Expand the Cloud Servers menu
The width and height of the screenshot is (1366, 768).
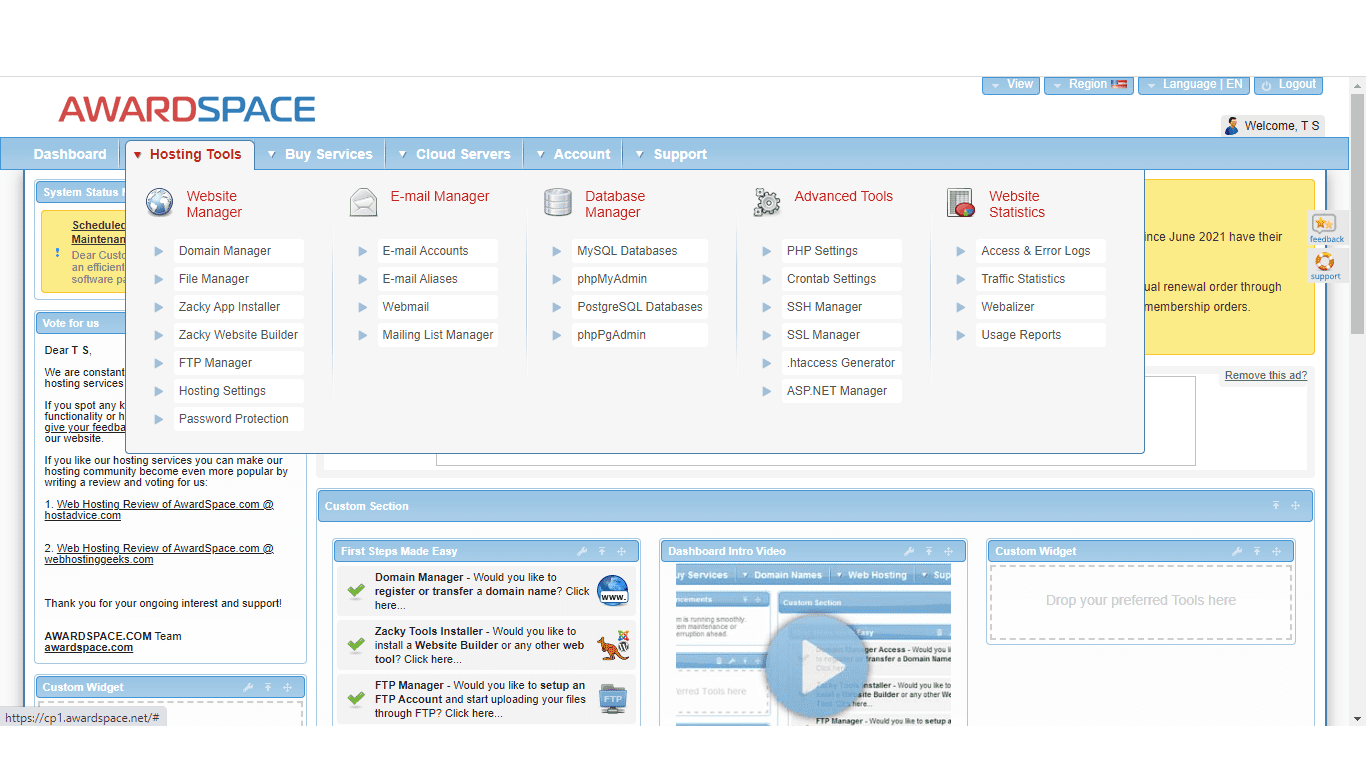coord(454,154)
